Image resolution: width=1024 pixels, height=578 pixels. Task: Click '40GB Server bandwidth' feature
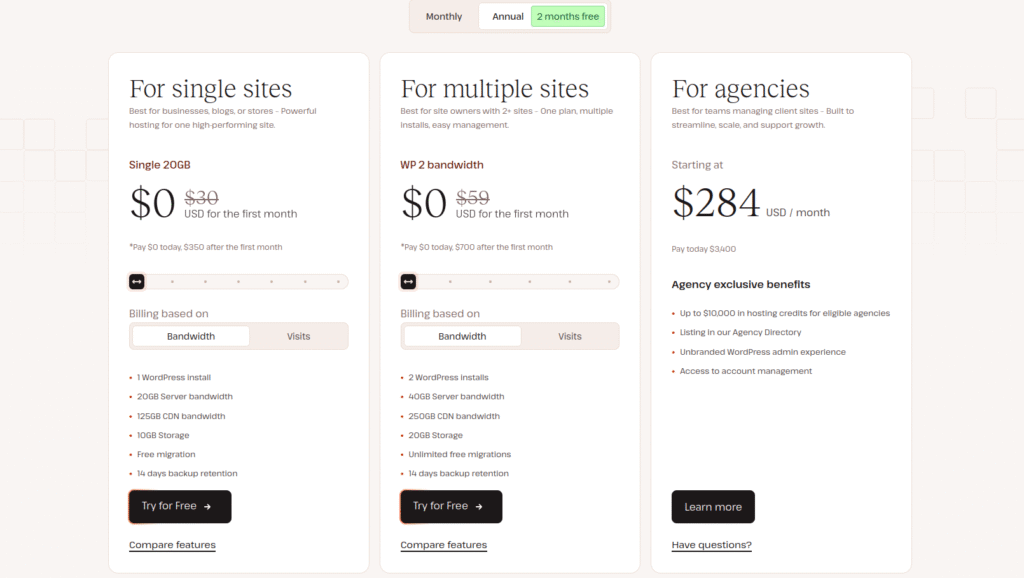coord(456,396)
